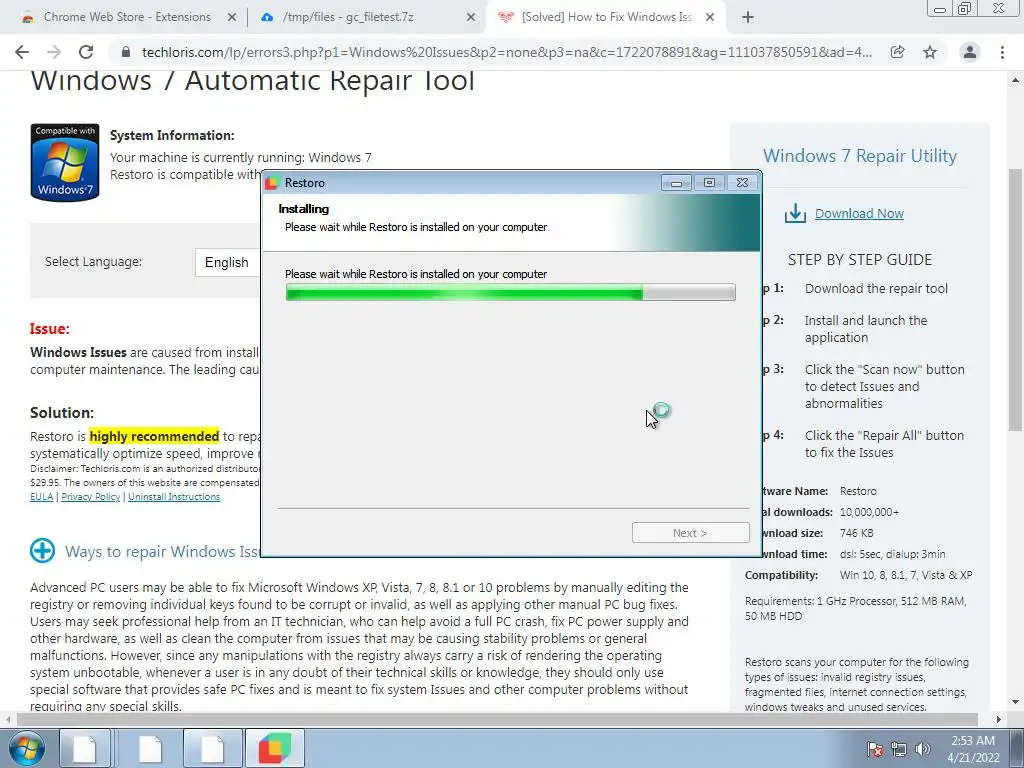Click the horizontal scrollbar right arrow
Viewport: 1024px width, 768px height.
coord(999,720)
